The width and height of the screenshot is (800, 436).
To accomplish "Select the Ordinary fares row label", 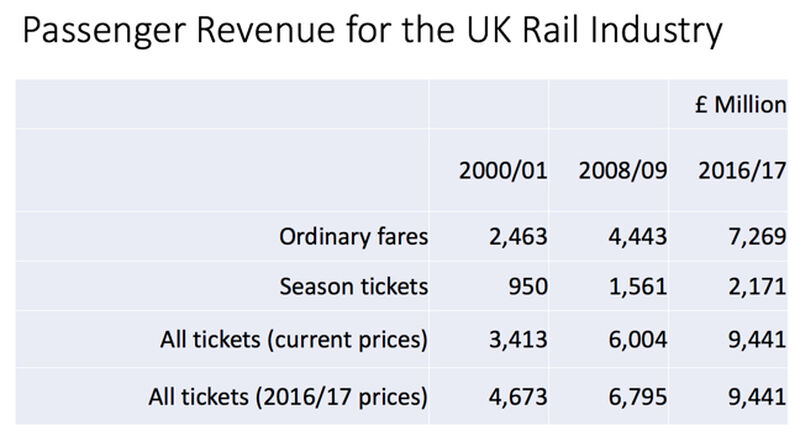I will (x=354, y=237).
